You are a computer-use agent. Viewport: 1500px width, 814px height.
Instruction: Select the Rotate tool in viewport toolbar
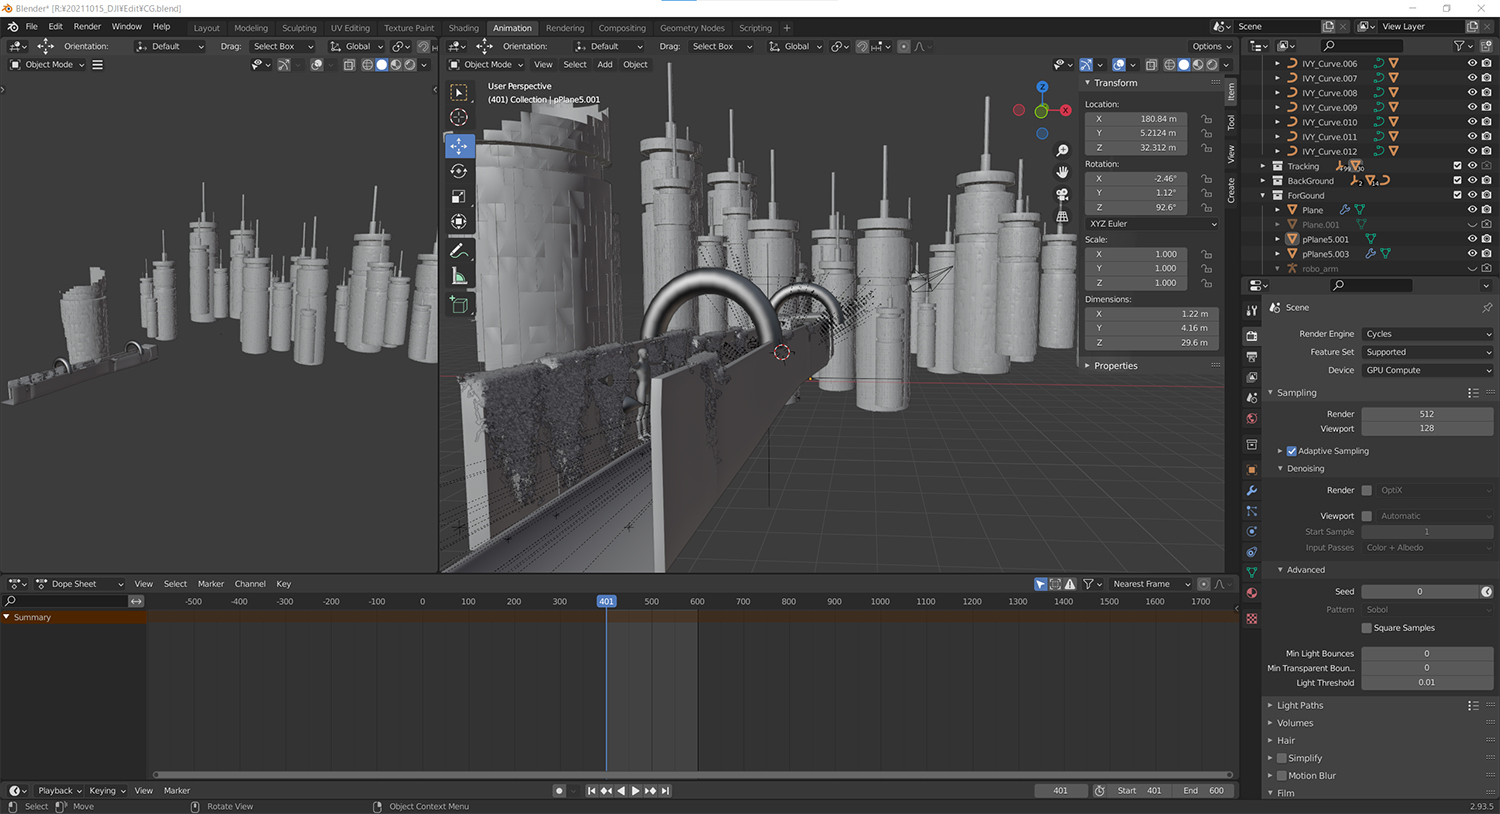click(x=459, y=171)
